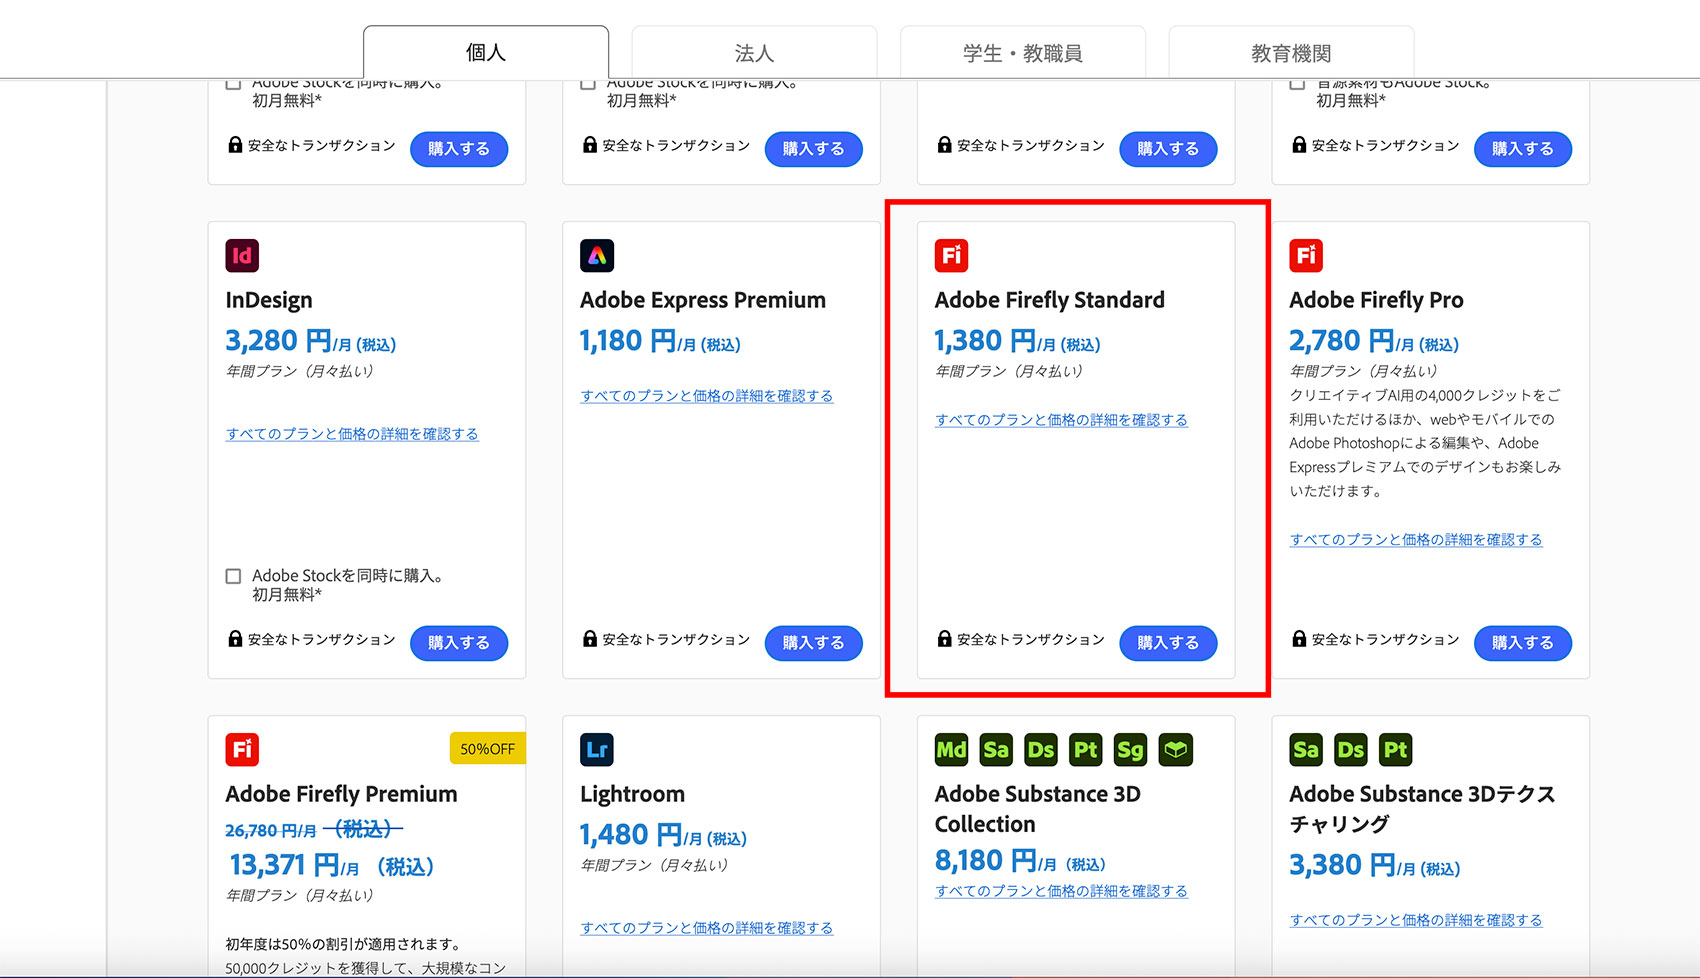1700x978 pixels.
Task: Click the Firefly Pro Fi icon
Action: coord(1306,256)
